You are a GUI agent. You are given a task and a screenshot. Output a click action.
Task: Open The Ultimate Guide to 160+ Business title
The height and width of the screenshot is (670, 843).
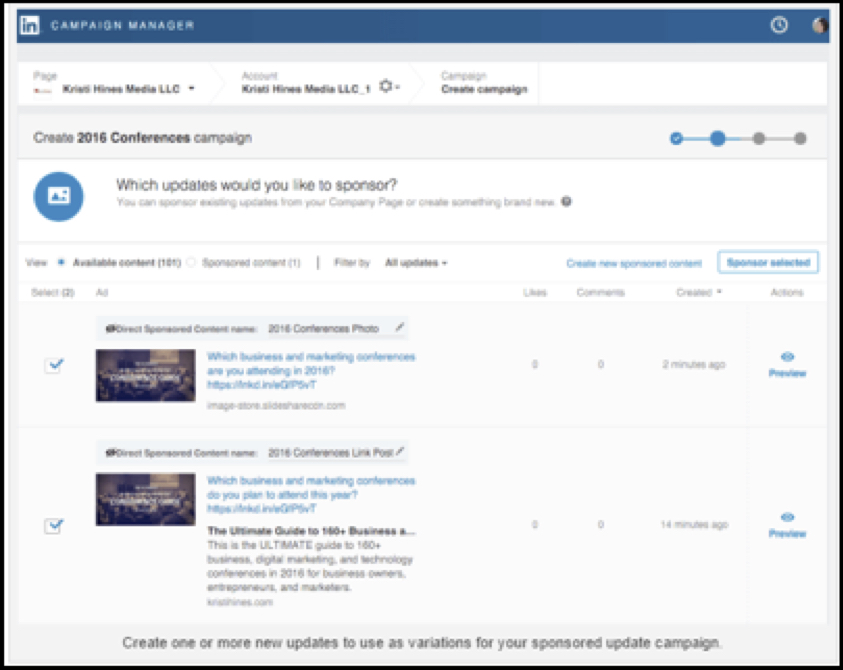[x=311, y=531]
